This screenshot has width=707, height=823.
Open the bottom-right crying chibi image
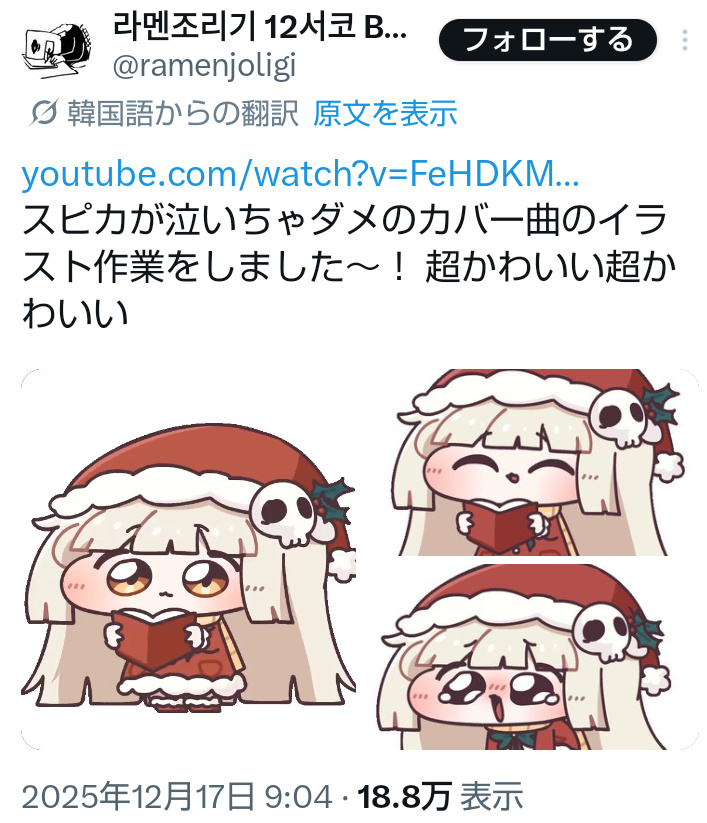click(537, 657)
